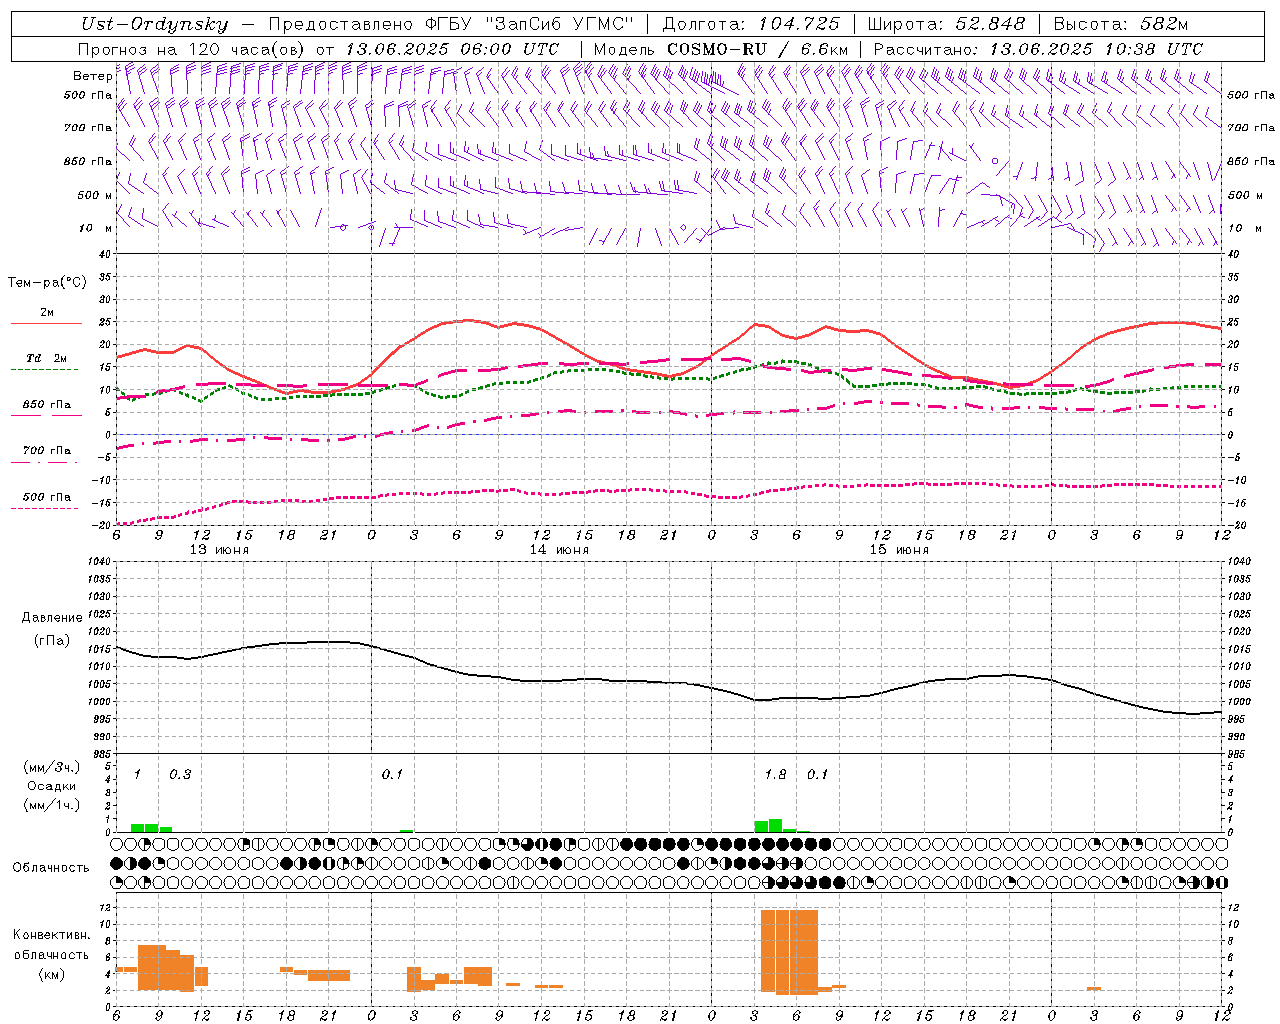
Task: Click the '1.8' precipitation amount value
Action: (x=775, y=774)
